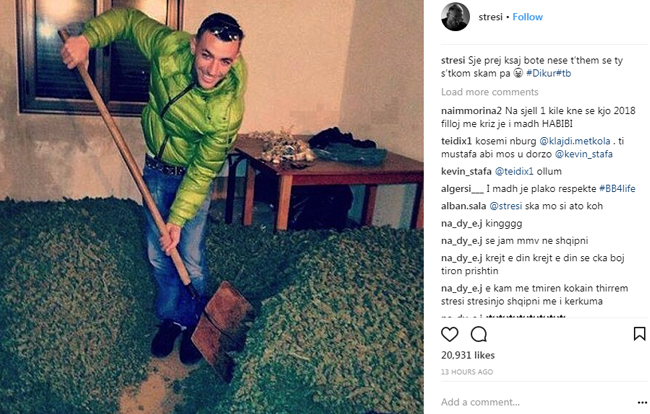Open the @kevin_stafa mention link
This screenshot has height=414, width=650.
click(584, 154)
